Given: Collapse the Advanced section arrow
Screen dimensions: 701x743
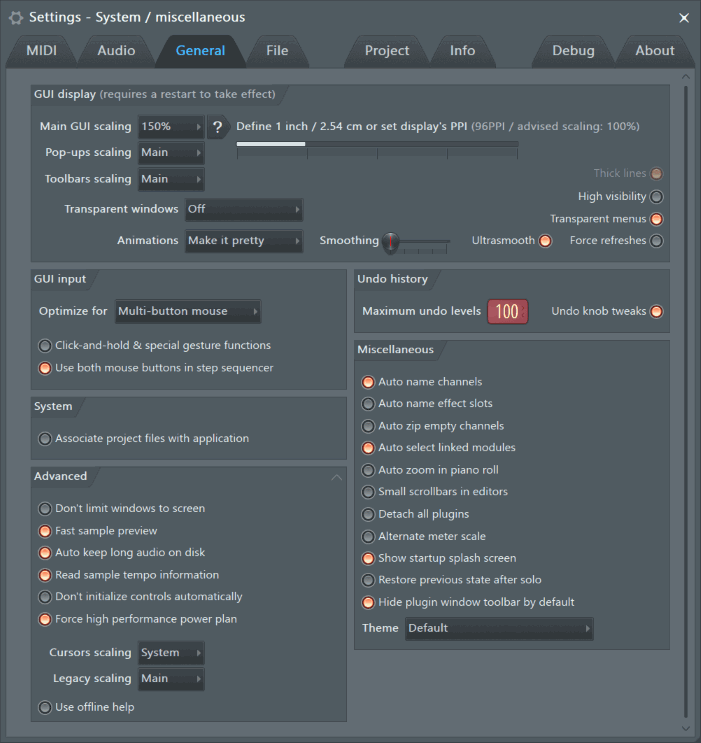Looking at the screenshot, I should point(337,477).
